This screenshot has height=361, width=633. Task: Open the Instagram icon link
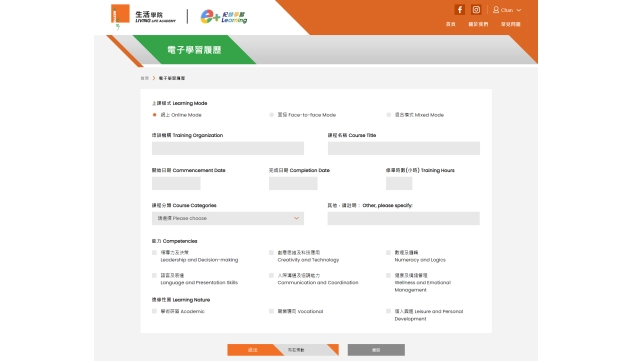[x=476, y=10]
